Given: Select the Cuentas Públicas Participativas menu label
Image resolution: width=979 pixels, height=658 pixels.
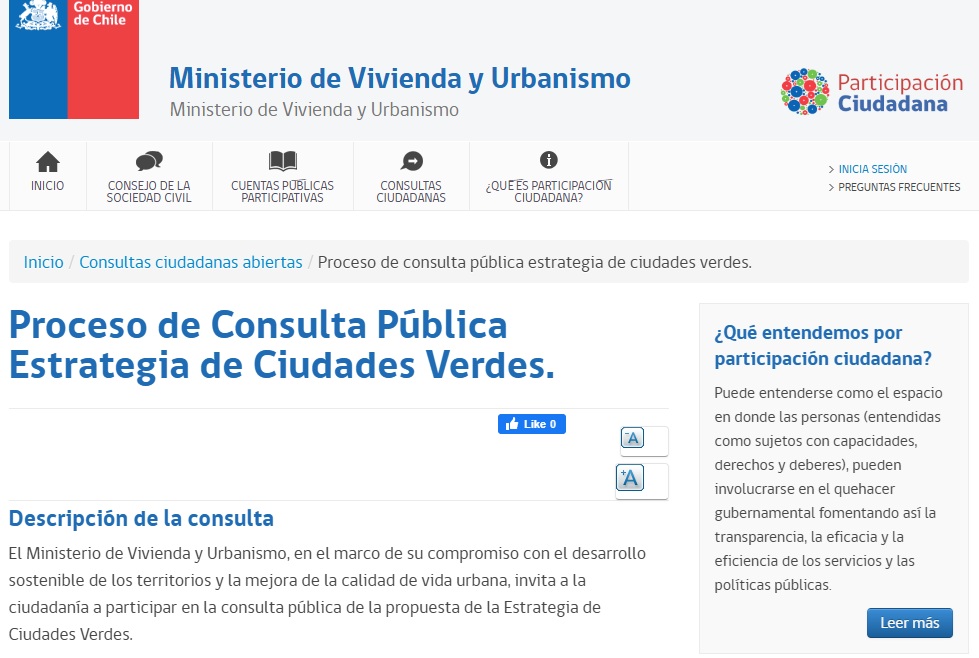Looking at the screenshot, I should coord(283,192).
